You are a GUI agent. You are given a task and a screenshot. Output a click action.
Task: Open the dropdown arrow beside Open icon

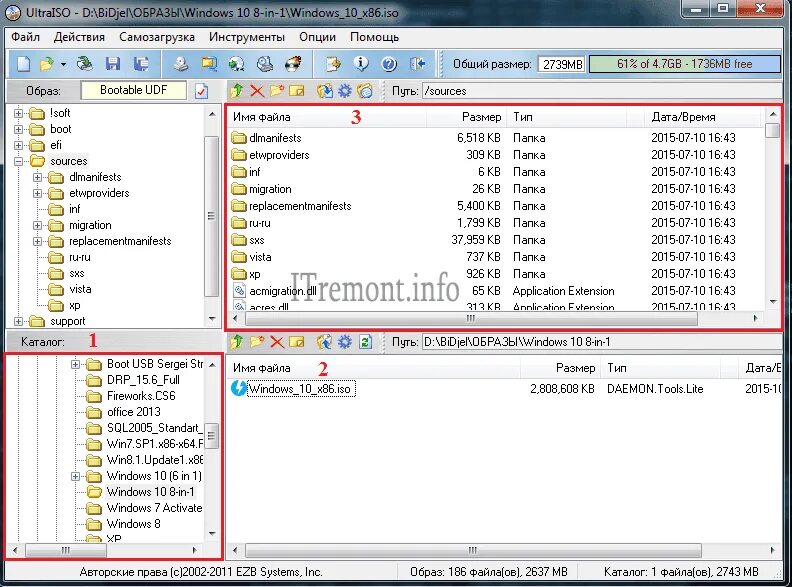click(63, 65)
